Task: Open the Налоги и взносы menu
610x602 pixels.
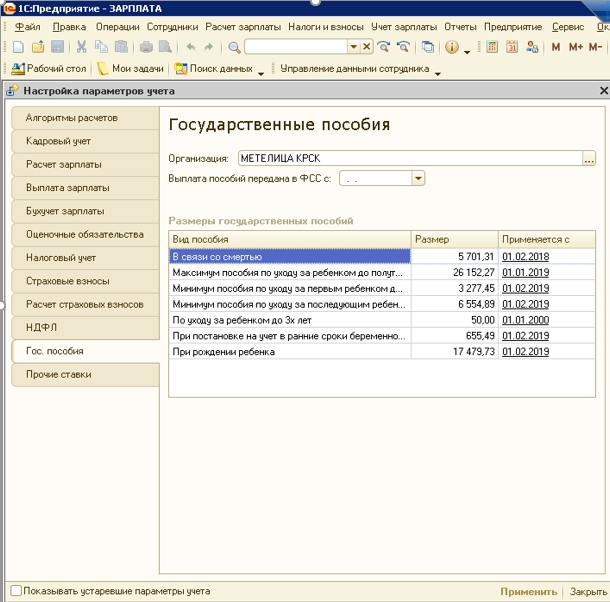Action: 326,27
